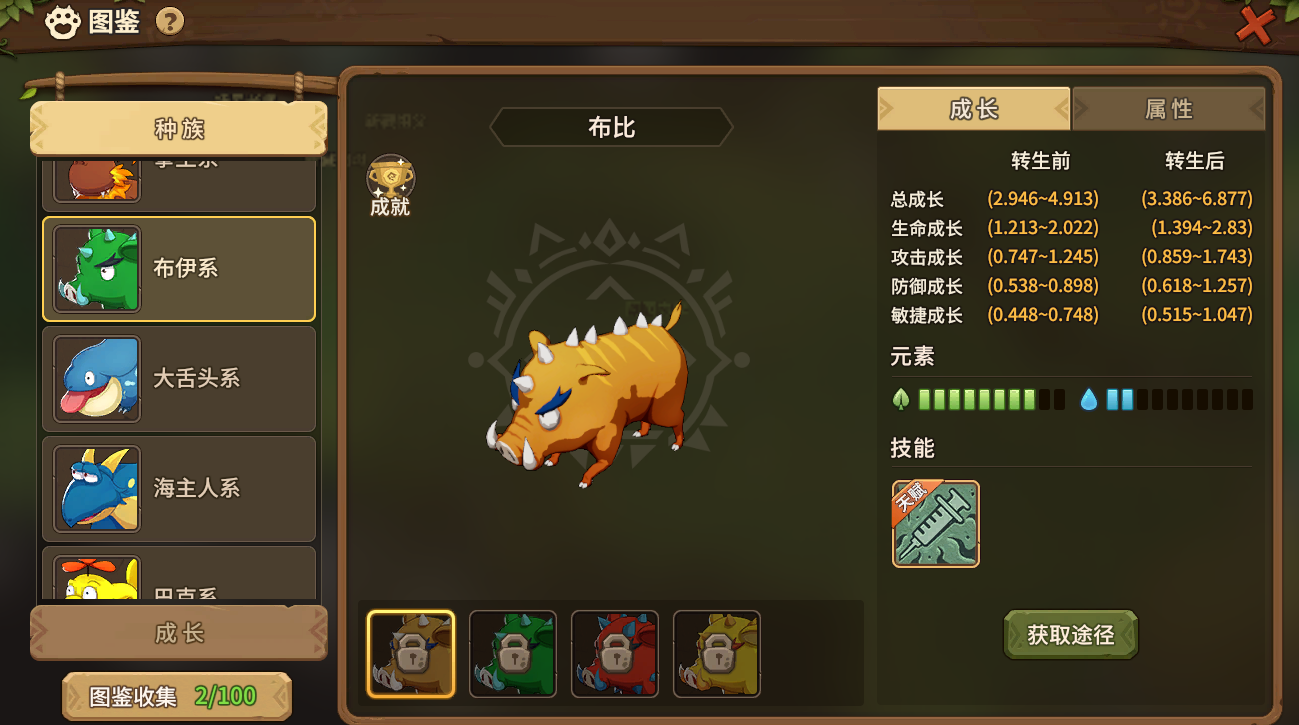Select the talent syringe skill icon
This screenshot has height=725, width=1299.
pos(935,523)
